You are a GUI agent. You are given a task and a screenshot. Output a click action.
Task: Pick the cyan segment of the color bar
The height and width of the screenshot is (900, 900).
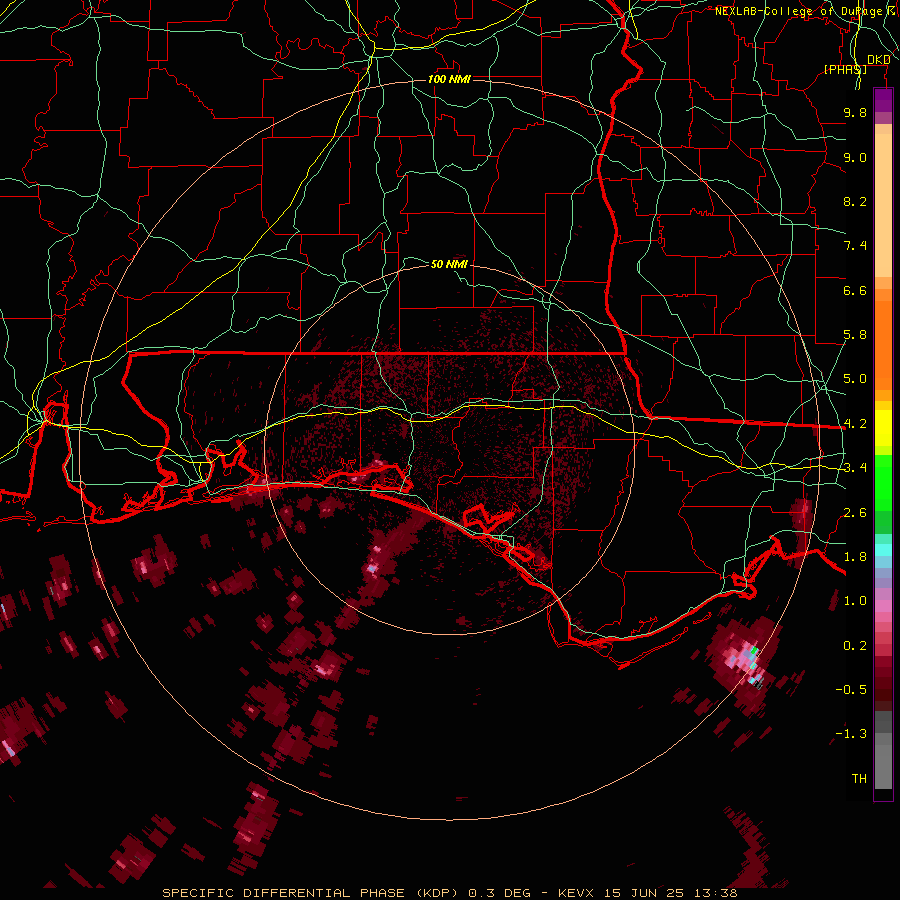point(883,549)
